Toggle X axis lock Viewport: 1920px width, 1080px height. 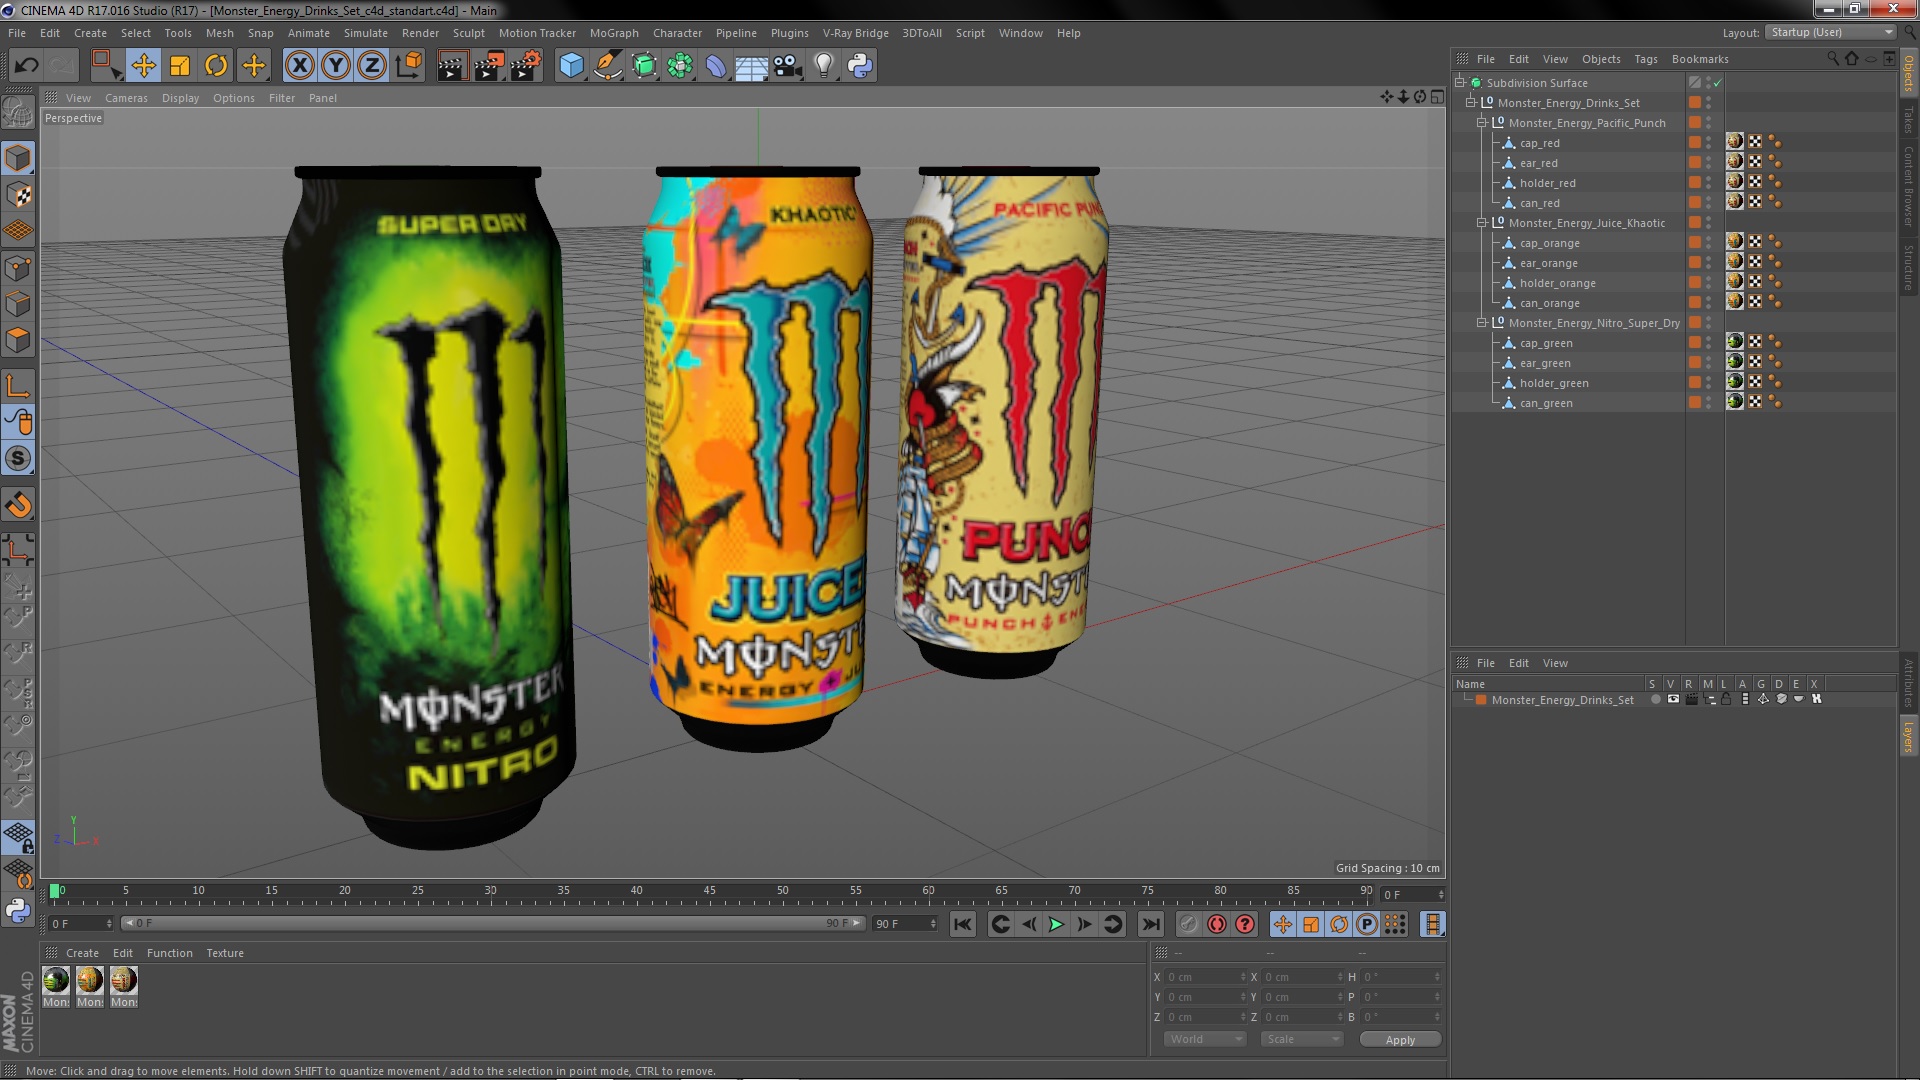pos(299,66)
